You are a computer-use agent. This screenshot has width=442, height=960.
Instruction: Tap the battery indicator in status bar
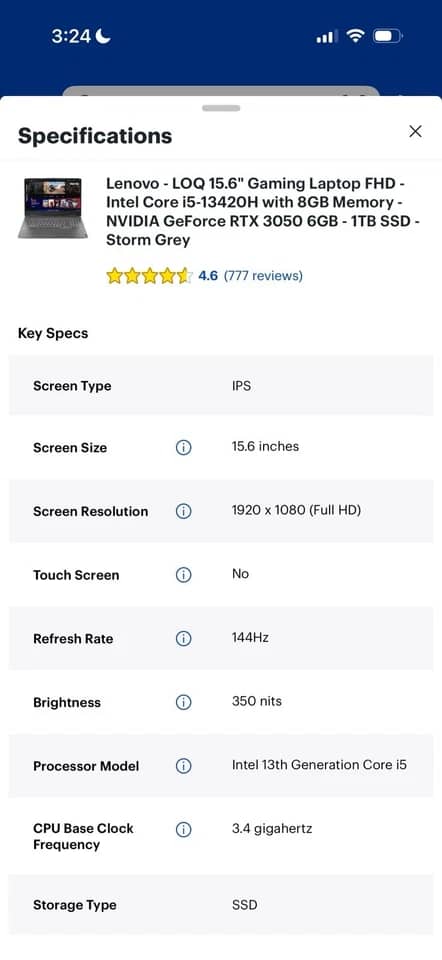(x=388, y=36)
